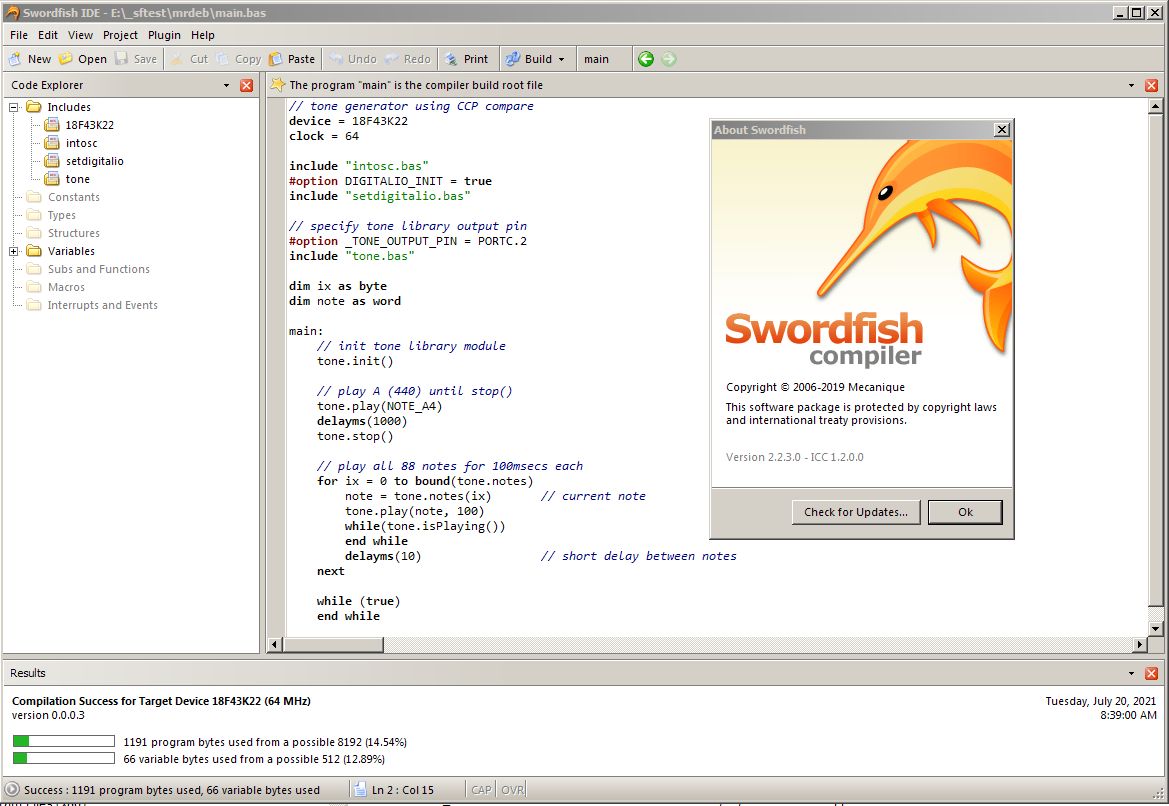Screen dimensions: 1169x806
Task: Select Interrupts and Events tree item
Action: coord(103,305)
